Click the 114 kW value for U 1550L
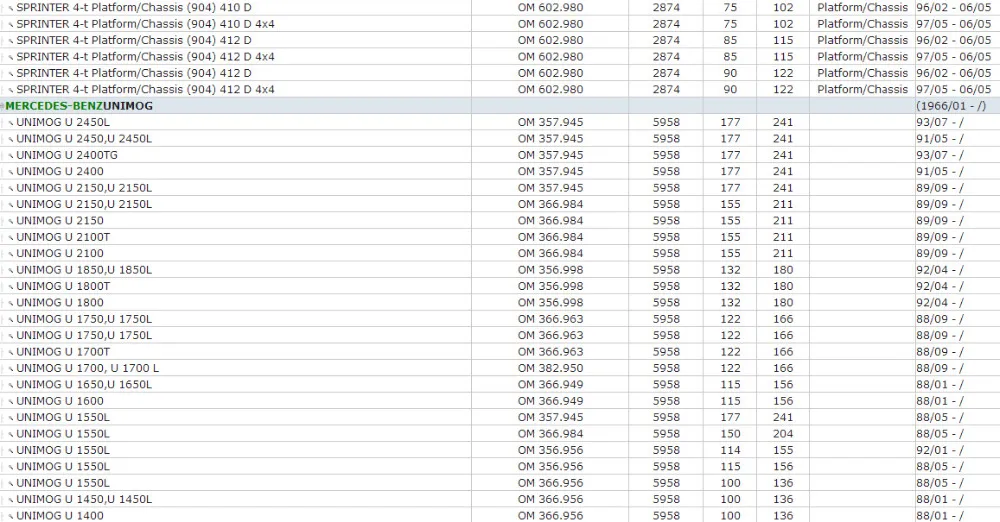The height and width of the screenshot is (522, 1000). pos(730,450)
